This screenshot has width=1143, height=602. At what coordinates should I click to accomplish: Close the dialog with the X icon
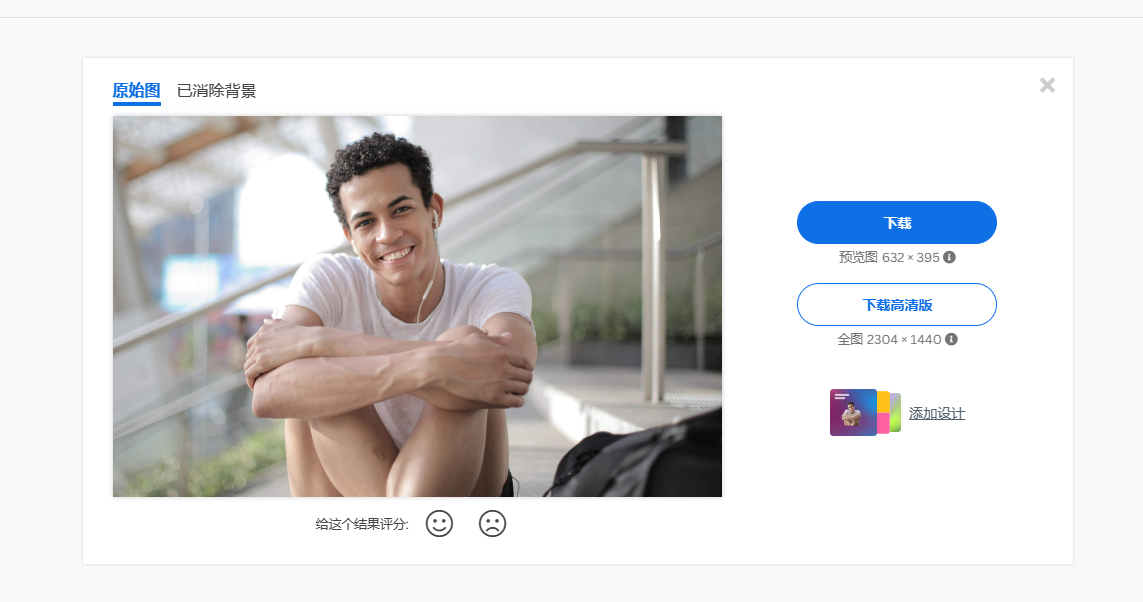[1048, 85]
